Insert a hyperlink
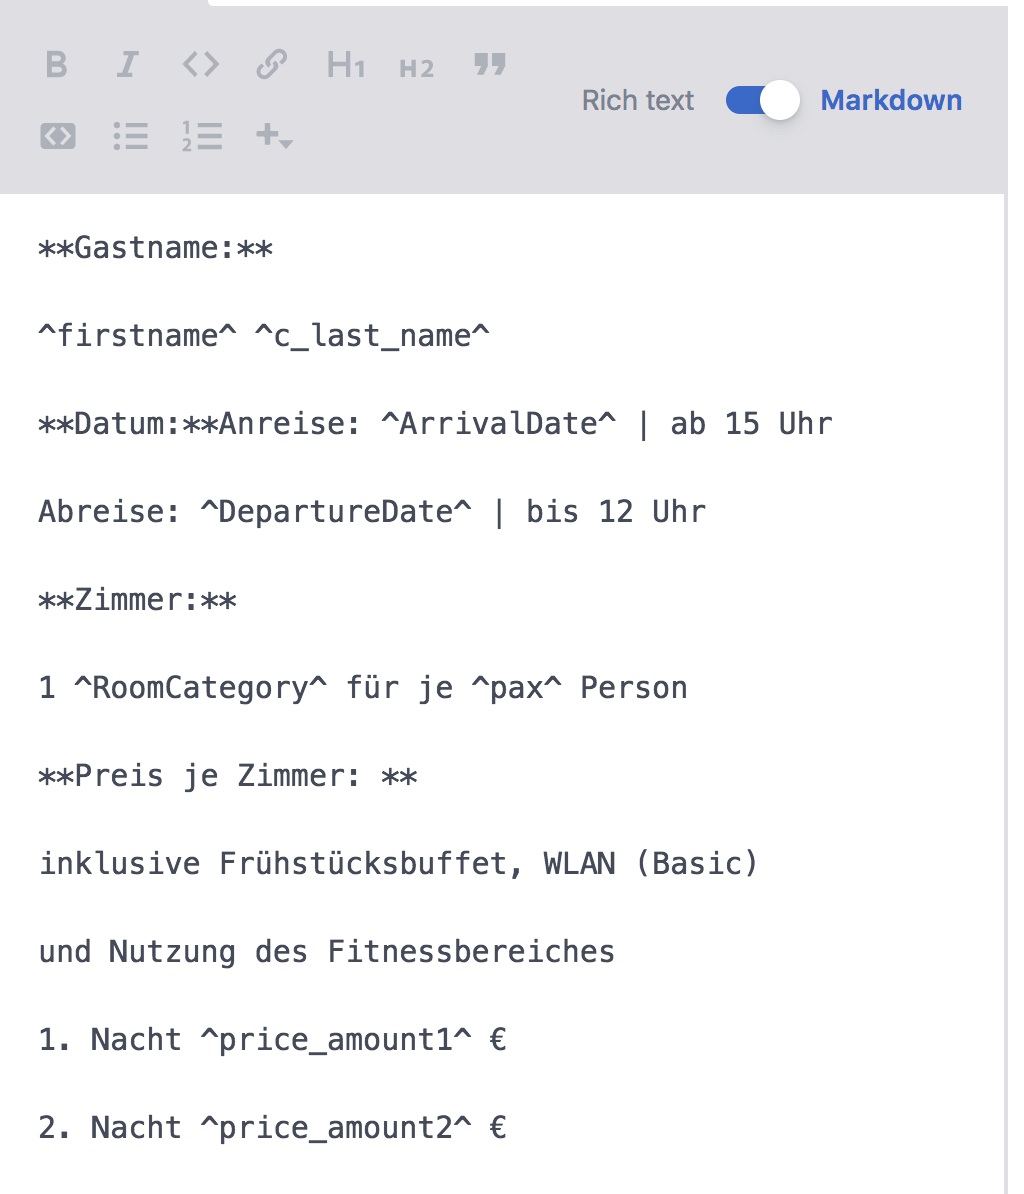1024x1194 pixels. [272, 66]
